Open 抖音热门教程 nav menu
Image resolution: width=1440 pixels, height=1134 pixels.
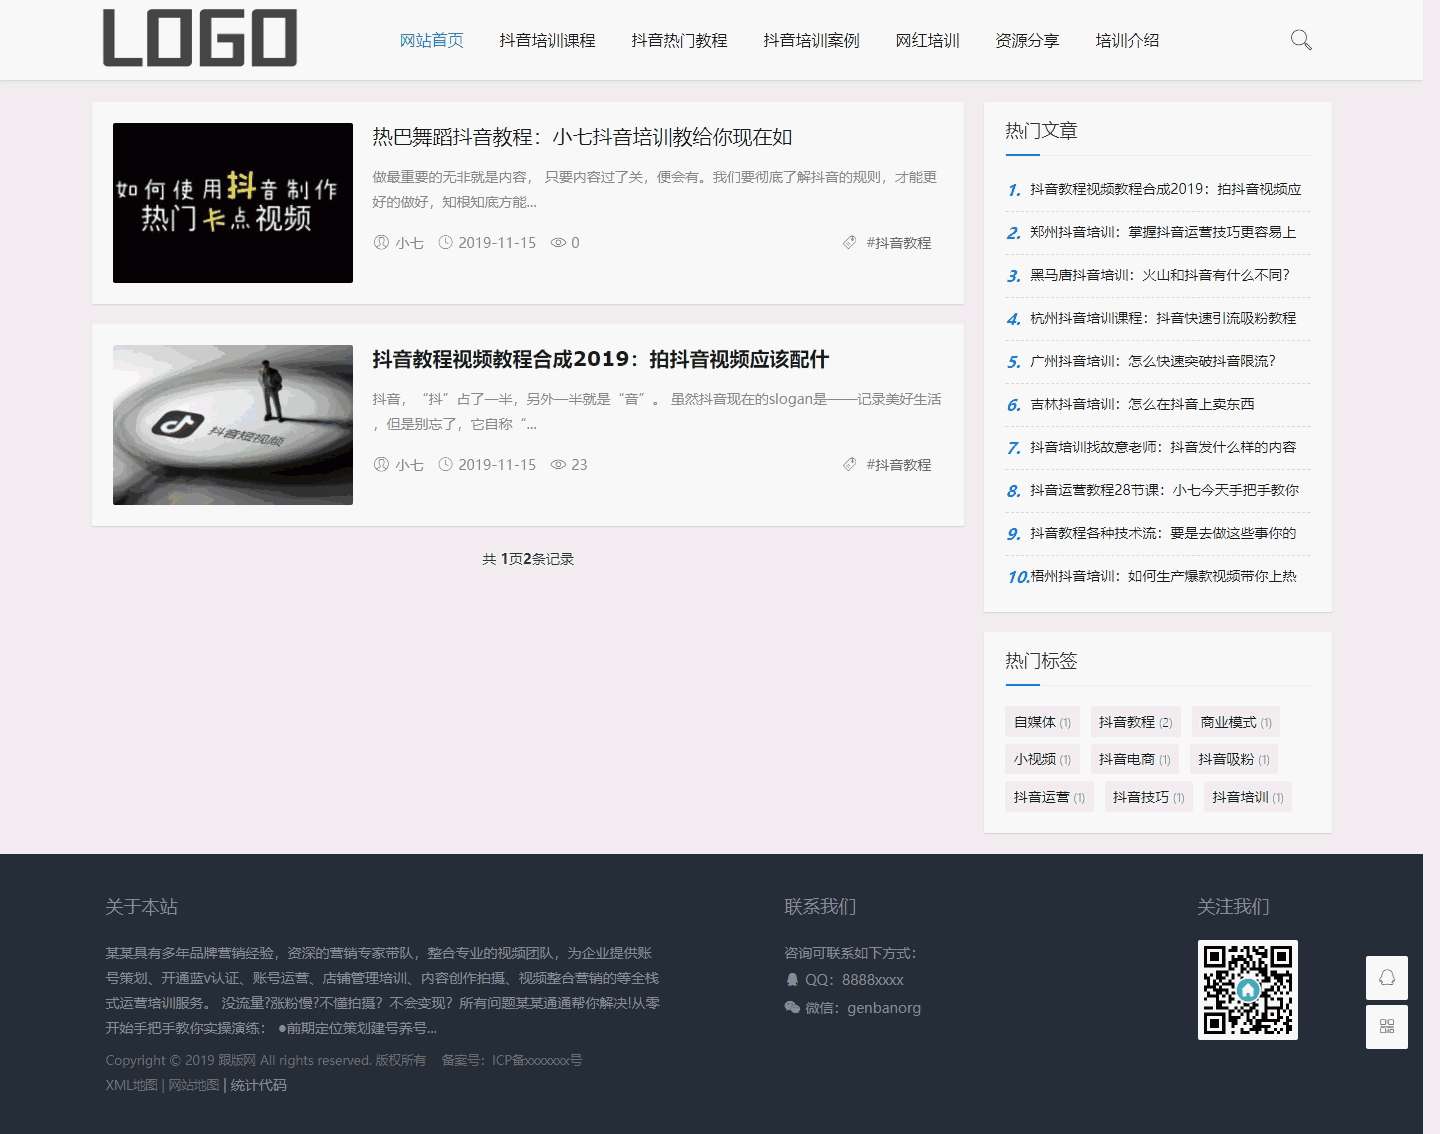(x=679, y=41)
